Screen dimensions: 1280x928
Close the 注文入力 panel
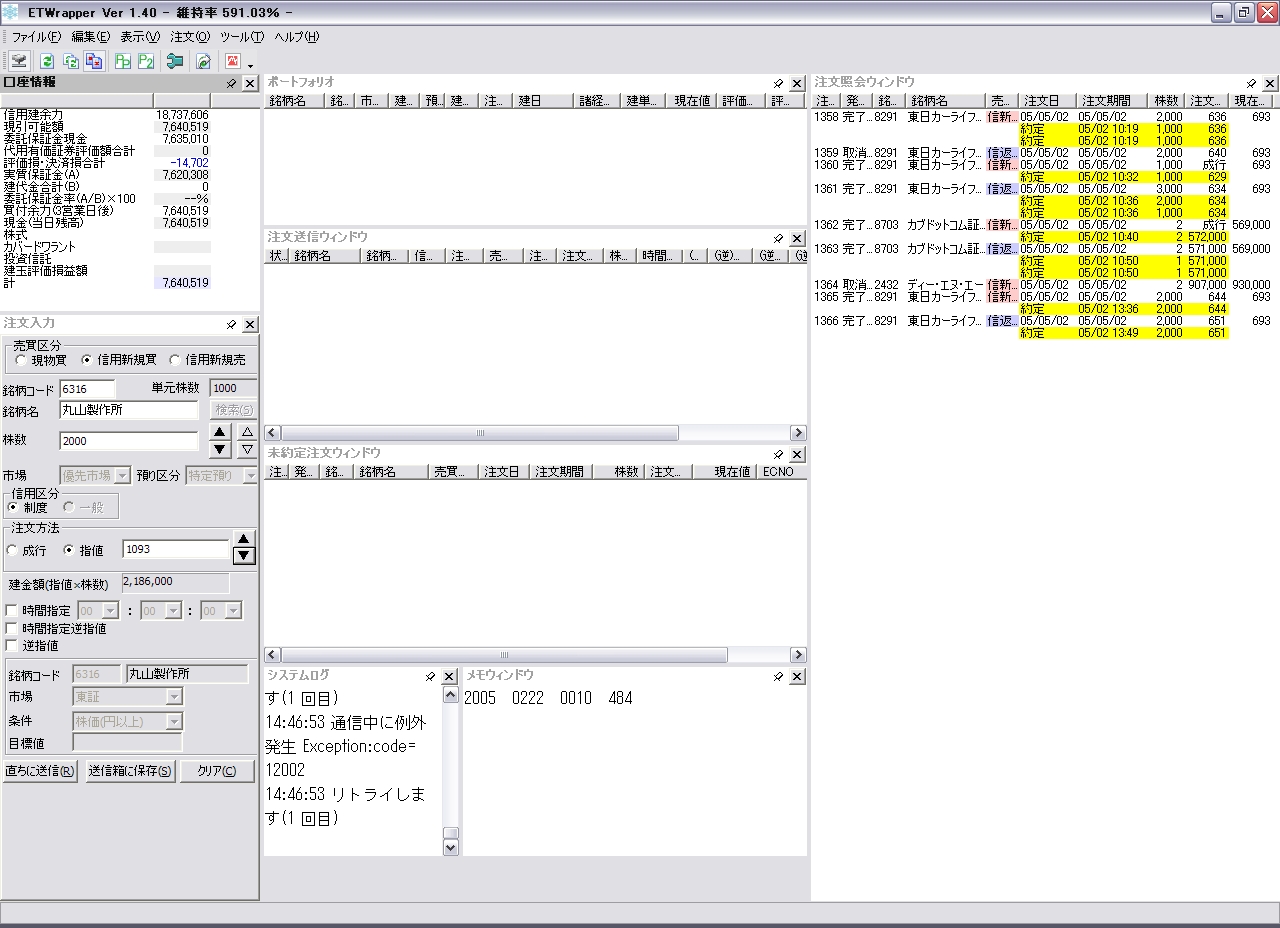[x=250, y=324]
